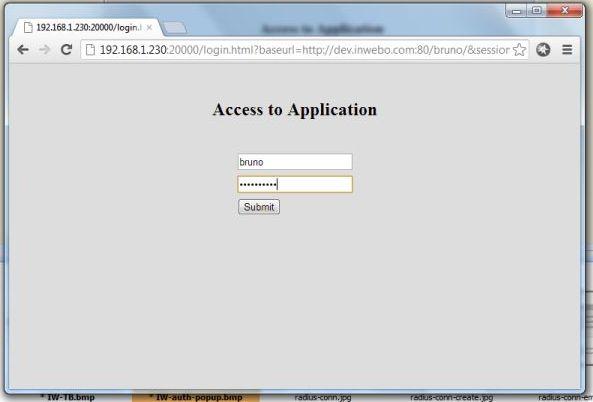This screenshot has width=593, height=402.
Task: Select radius-conn.jpg file in the background
Action: tap(323, 397)
